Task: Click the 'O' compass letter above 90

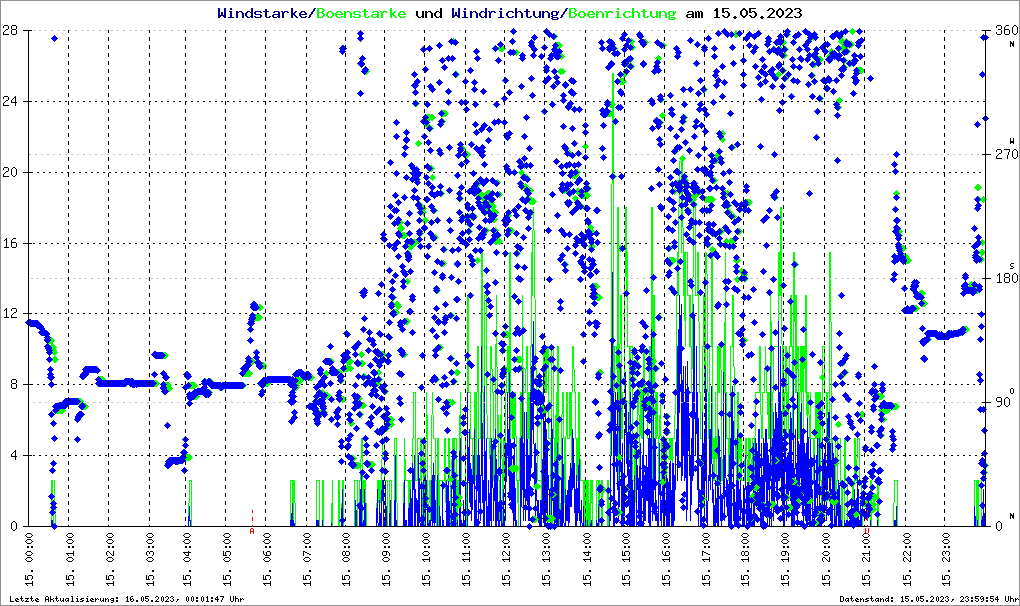Action: (1012, 391)
